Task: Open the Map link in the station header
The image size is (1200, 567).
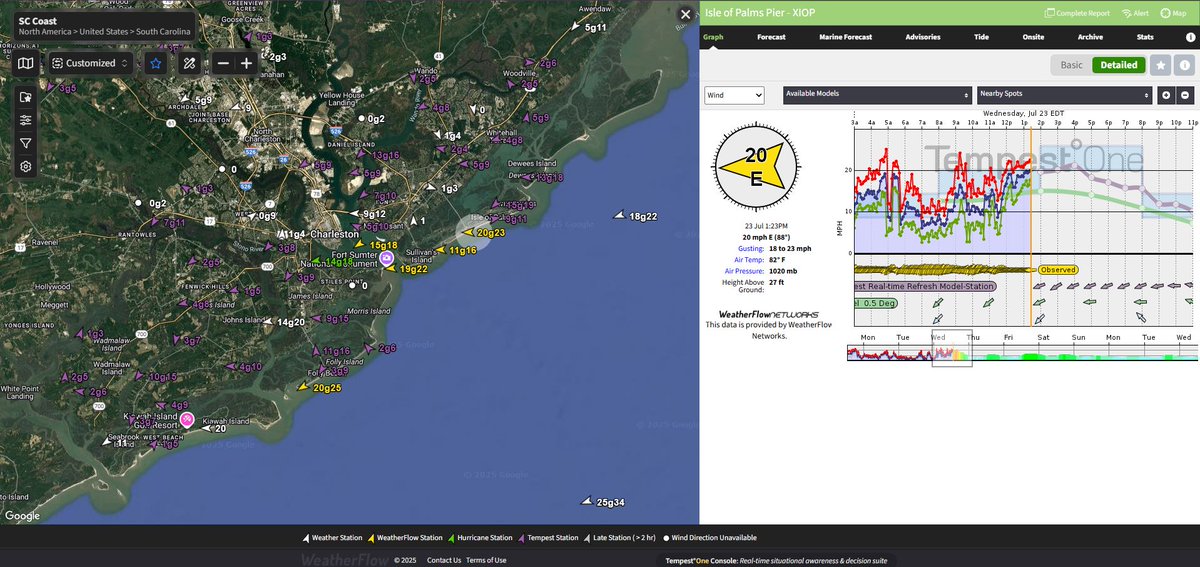Action: point(1172,13)
